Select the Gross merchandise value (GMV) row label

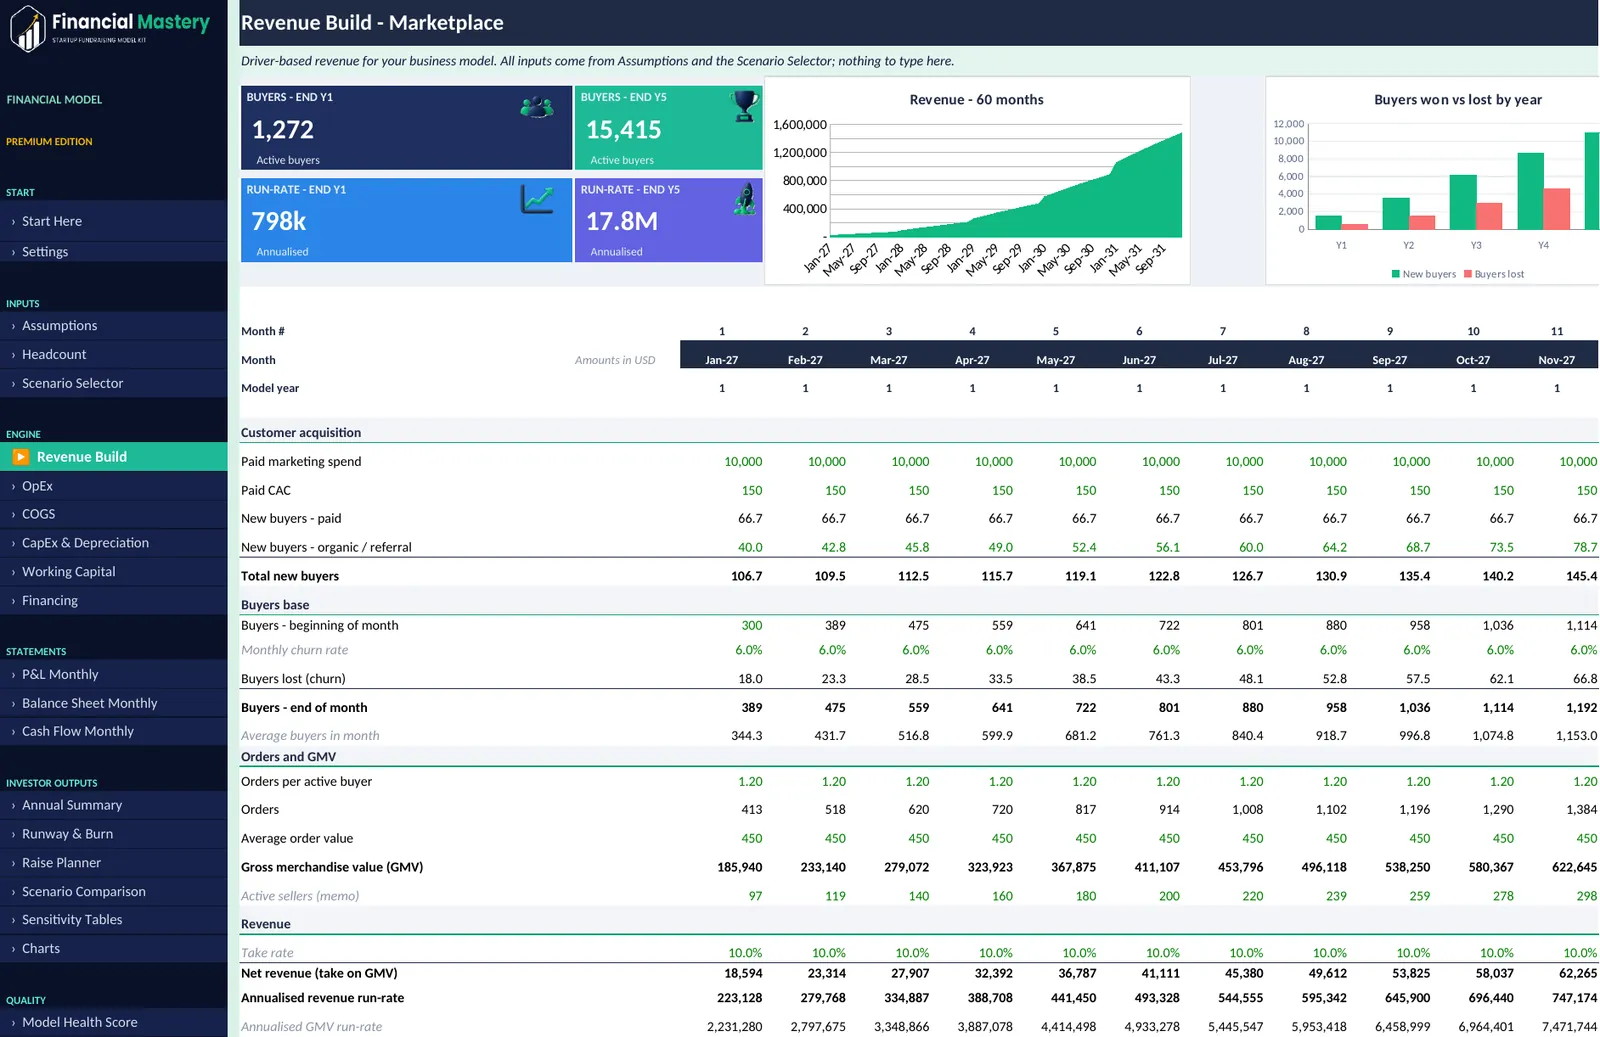coord(332,868)
